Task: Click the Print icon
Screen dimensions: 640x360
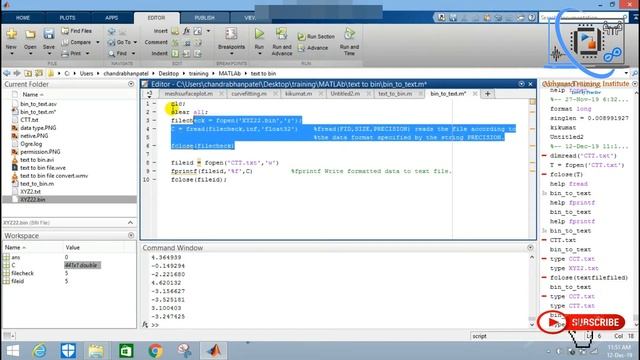Action: 65,53
